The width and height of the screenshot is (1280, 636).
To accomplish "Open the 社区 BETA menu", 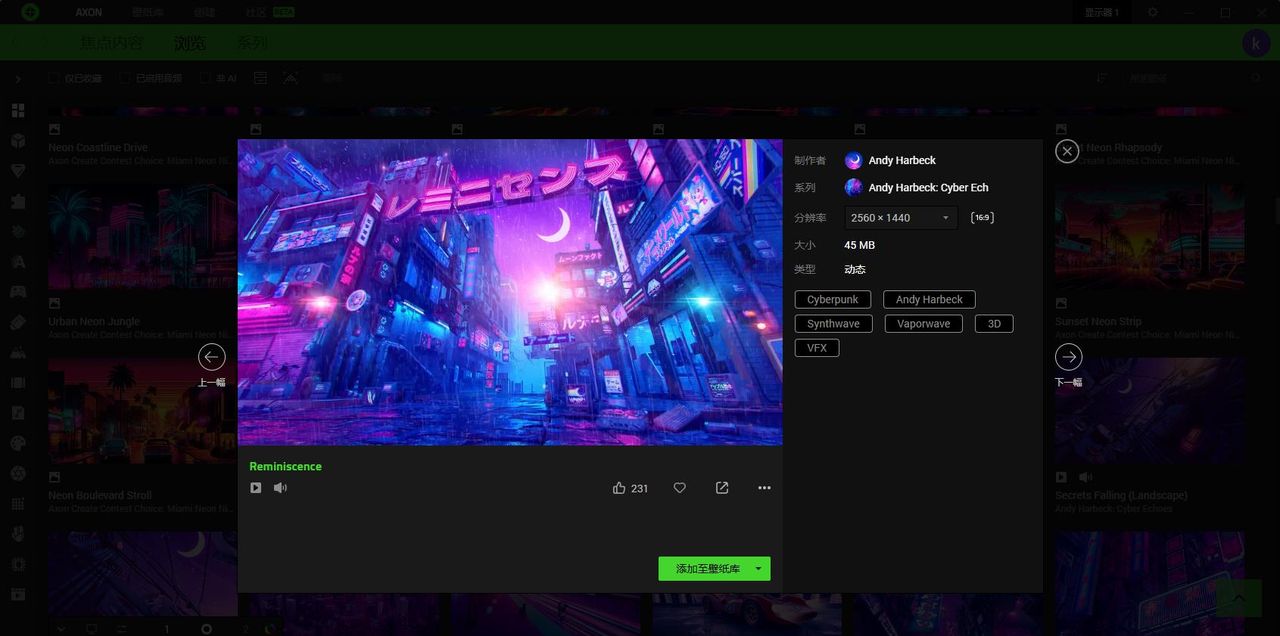I will point(270,13).
